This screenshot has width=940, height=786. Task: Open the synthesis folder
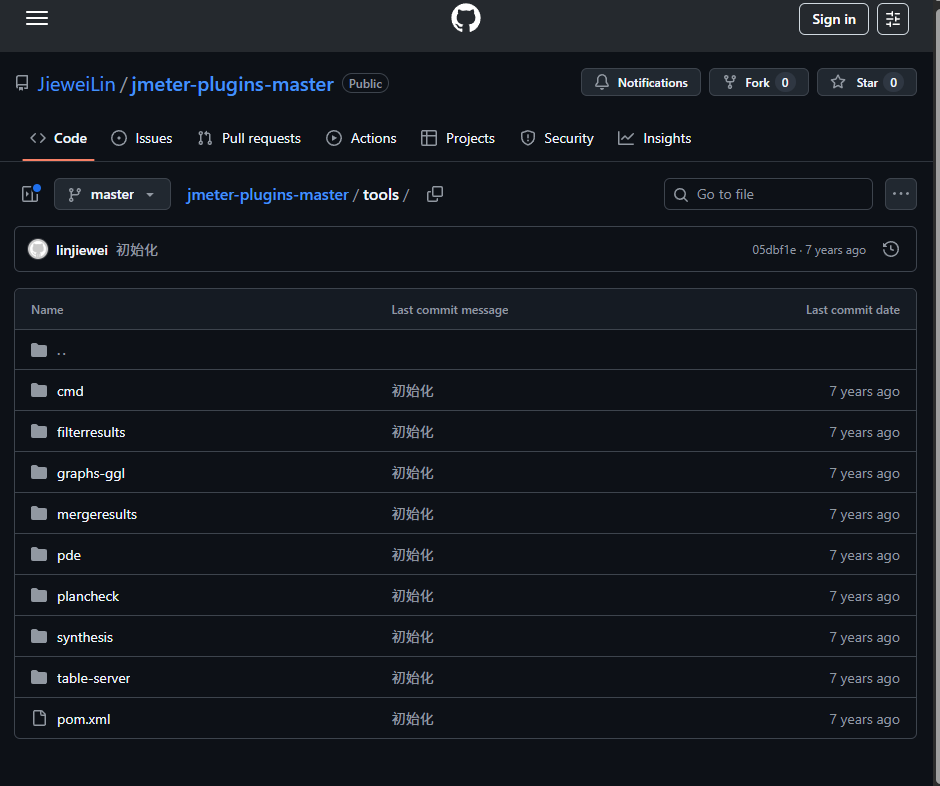coord(85,637)
